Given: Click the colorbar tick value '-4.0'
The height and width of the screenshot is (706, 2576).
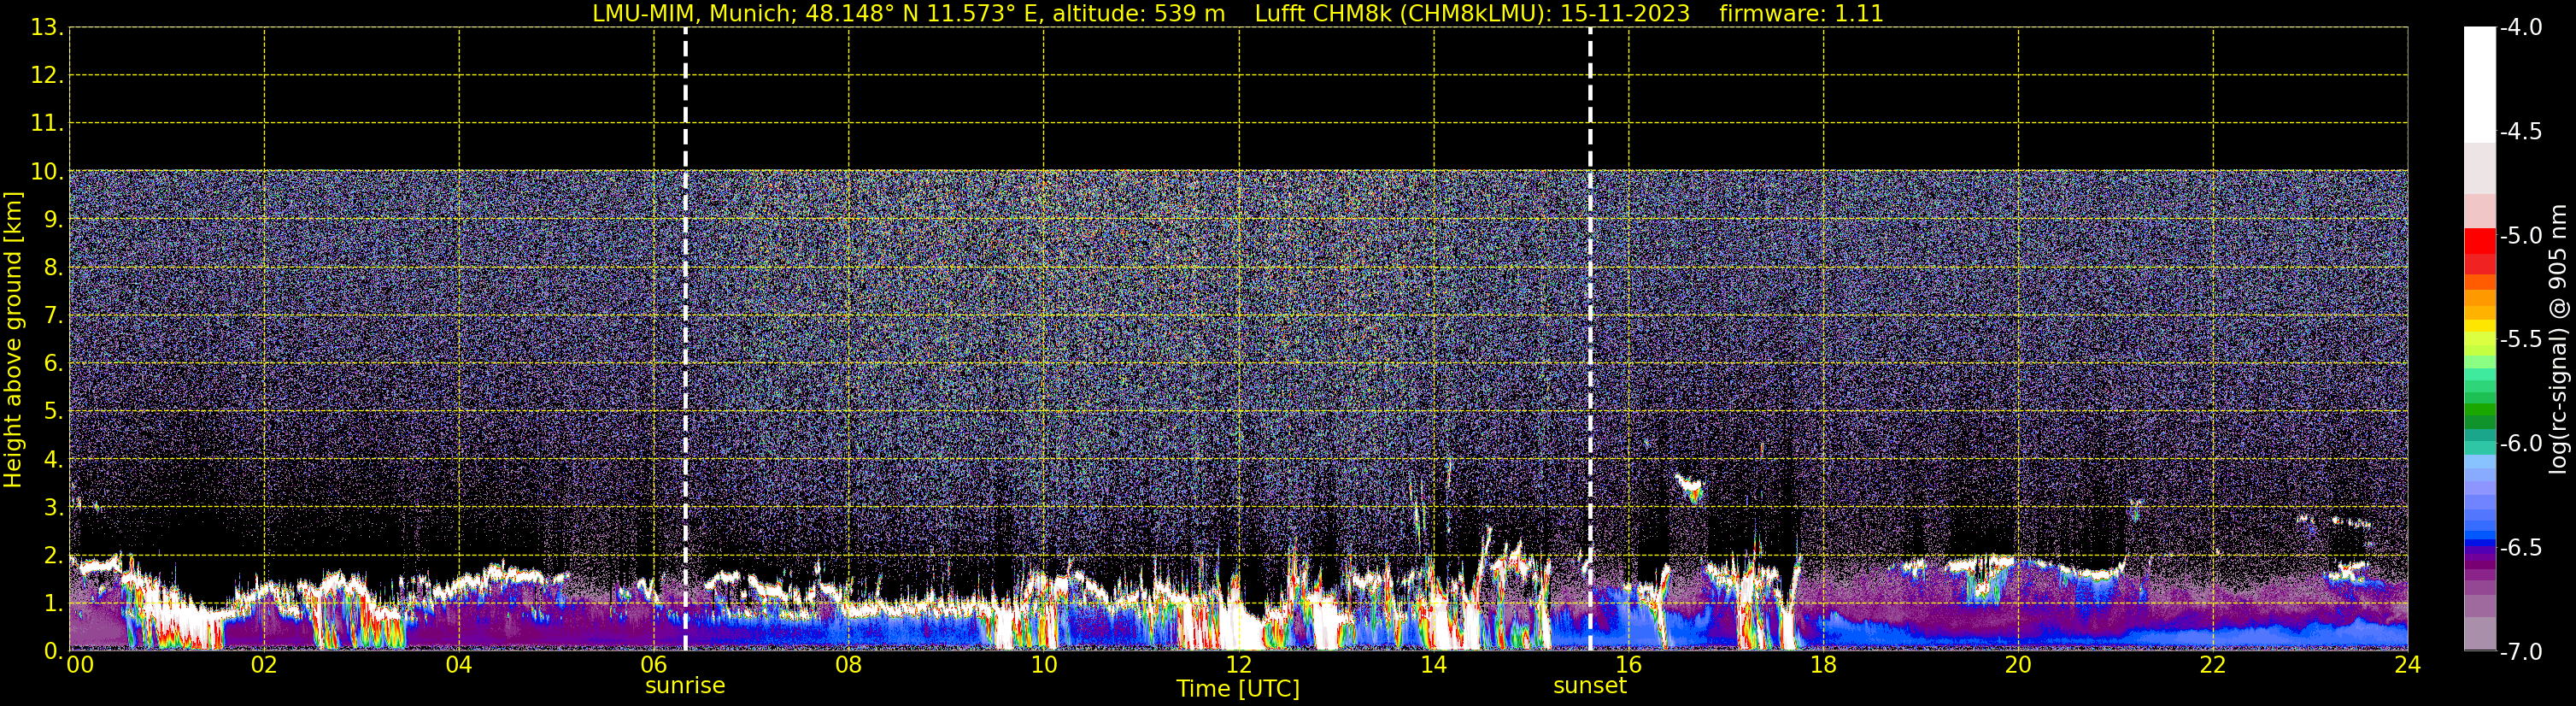Looking at the screenshot, I should 2520,27.
